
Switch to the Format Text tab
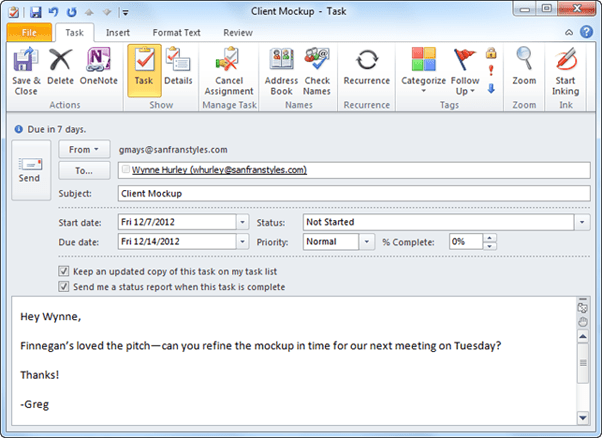[x=178, y=32]
